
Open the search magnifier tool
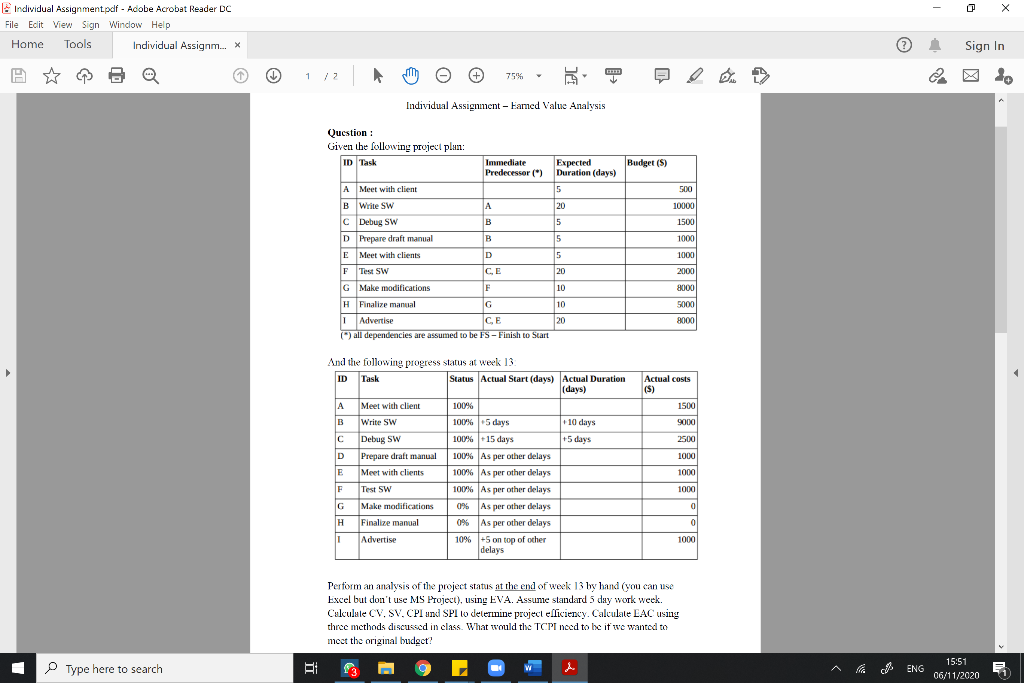(148, 75)
